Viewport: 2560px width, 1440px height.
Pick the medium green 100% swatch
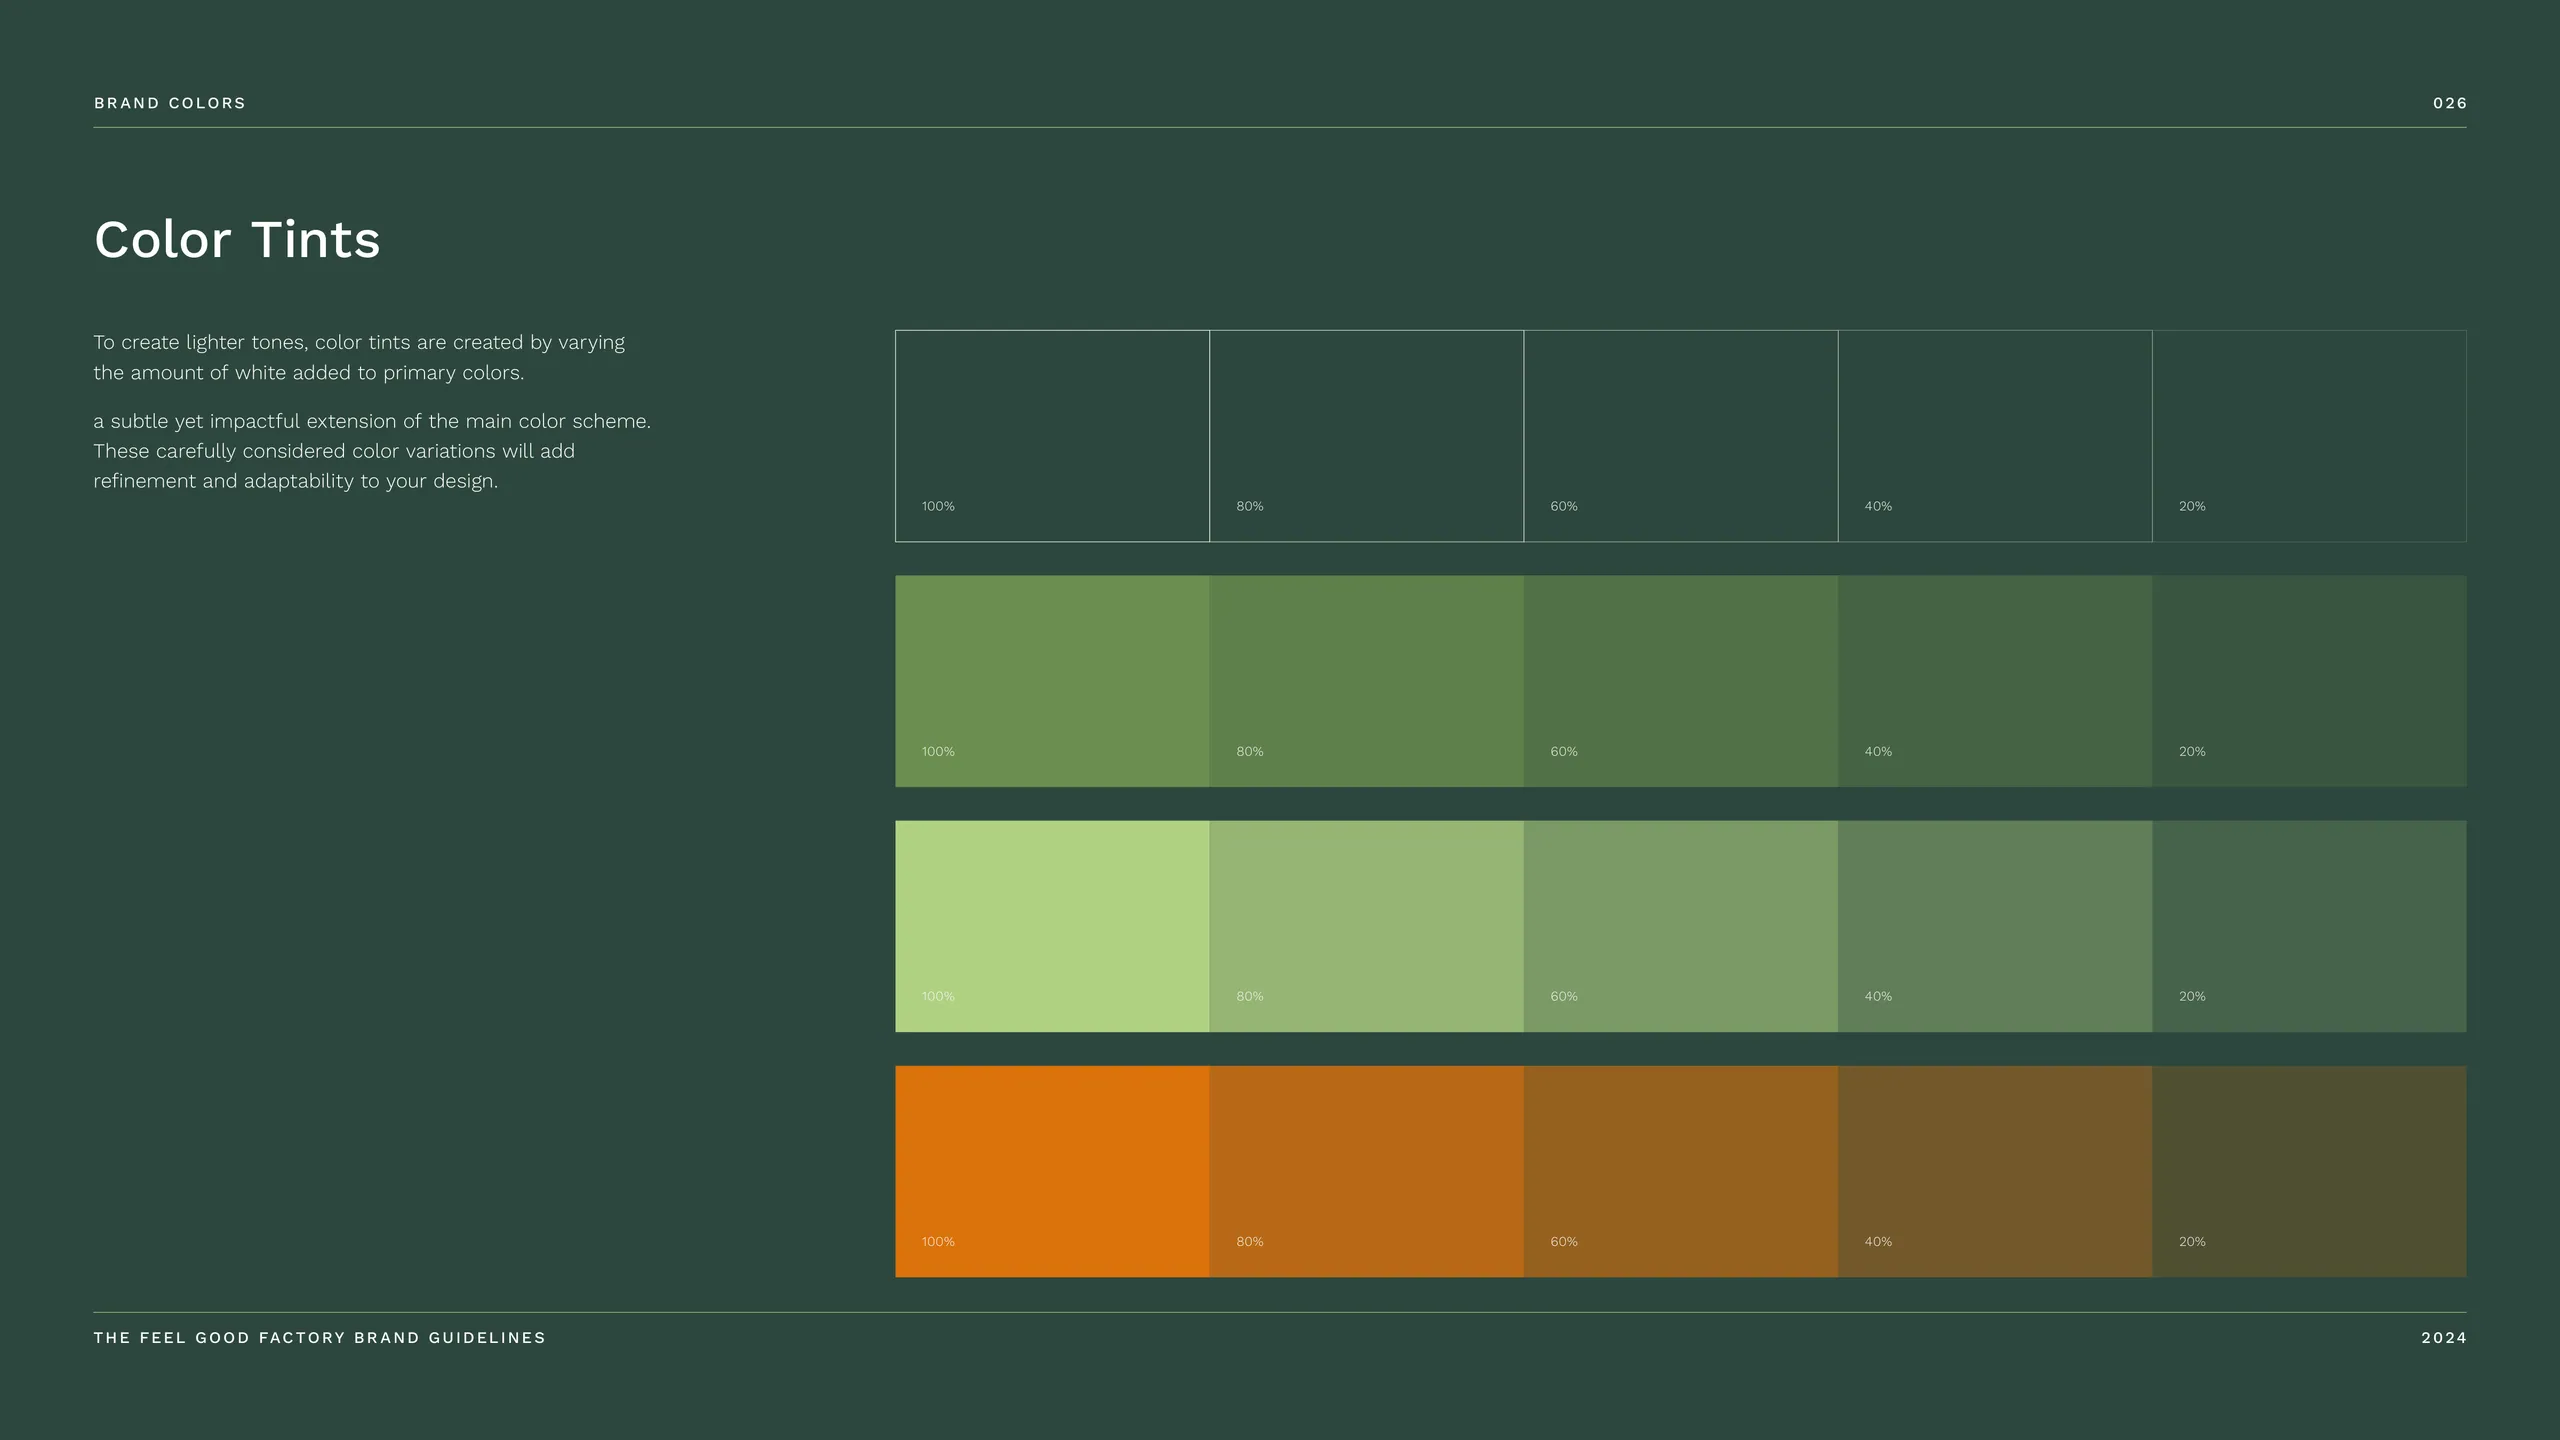(1052, 681)
